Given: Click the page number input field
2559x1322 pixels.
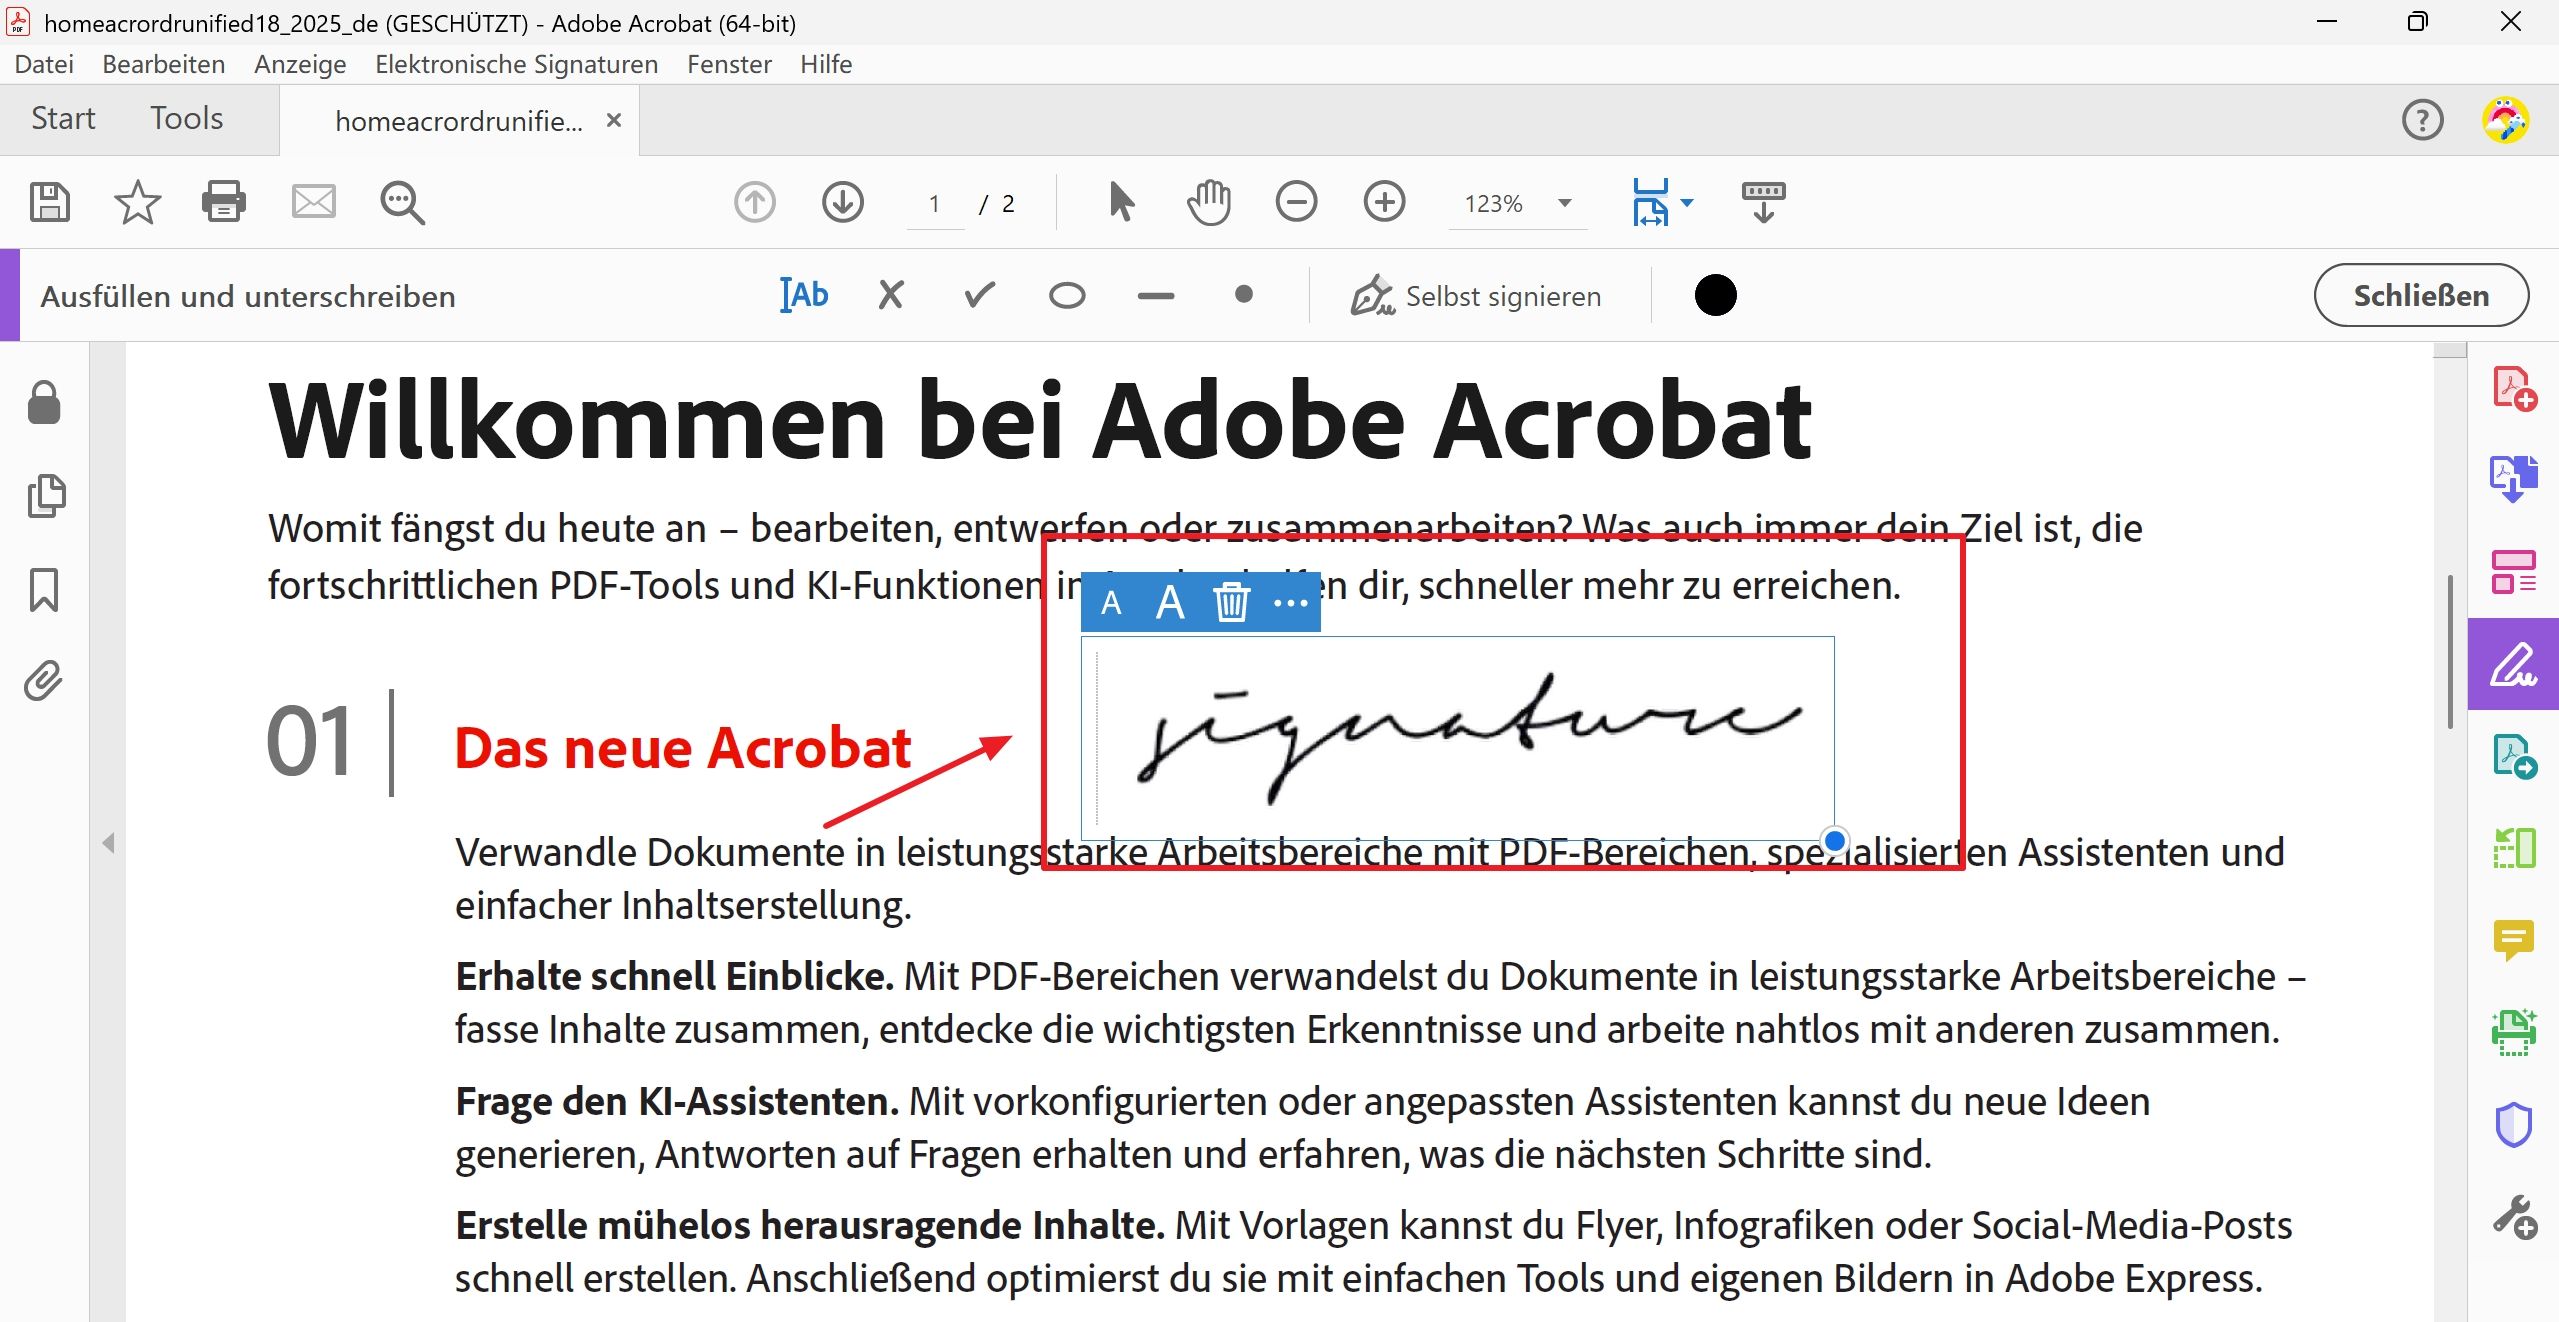Looking at the screenshot, I should click(x=935, y=203).
